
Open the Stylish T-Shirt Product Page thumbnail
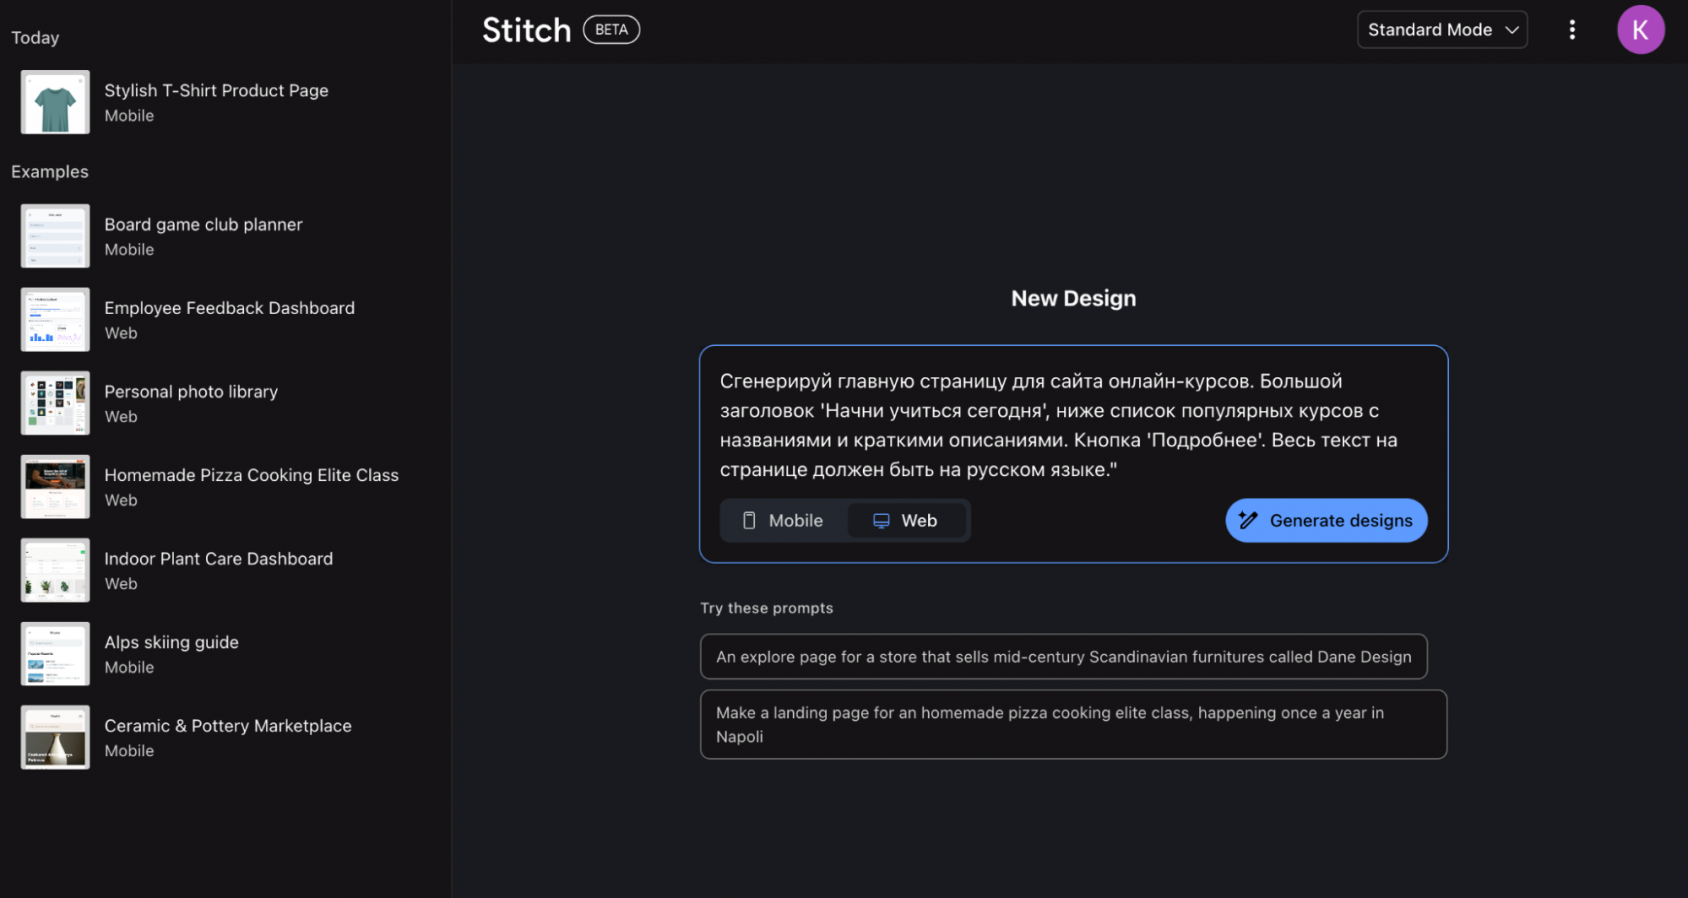pyautogui.click(x=55, y=102)
